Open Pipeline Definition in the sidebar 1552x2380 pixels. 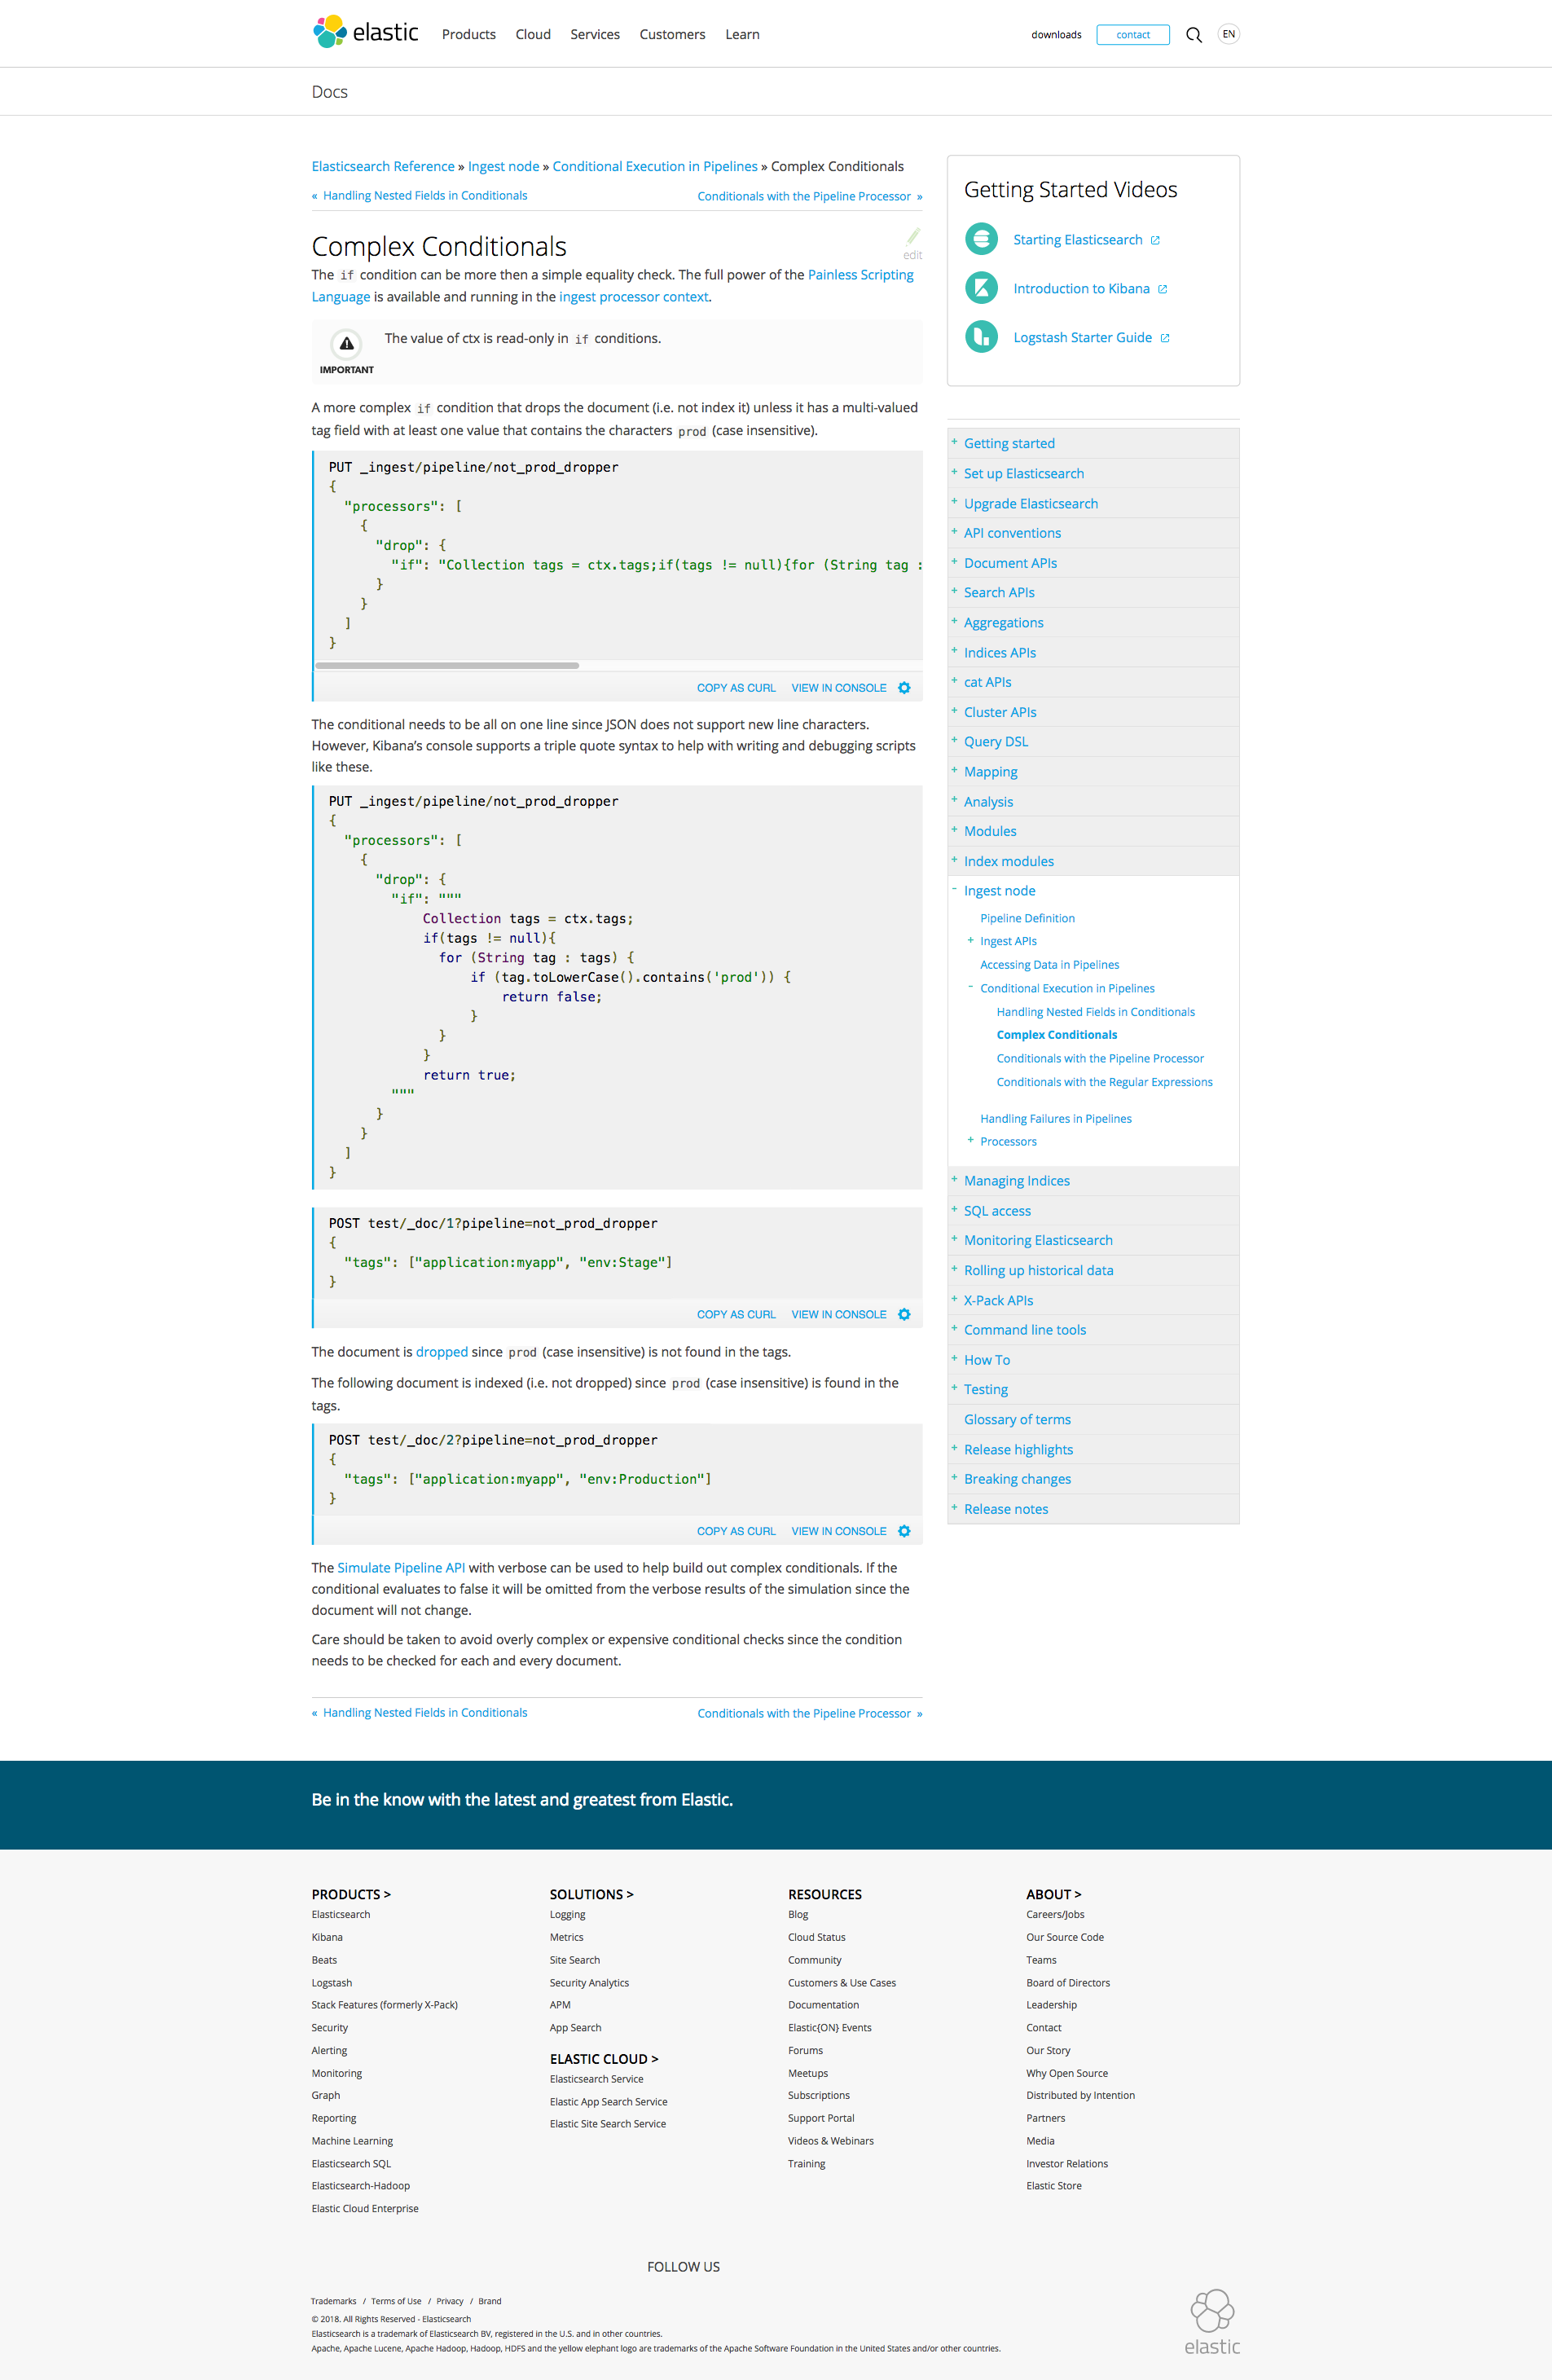coord(1027,918)
